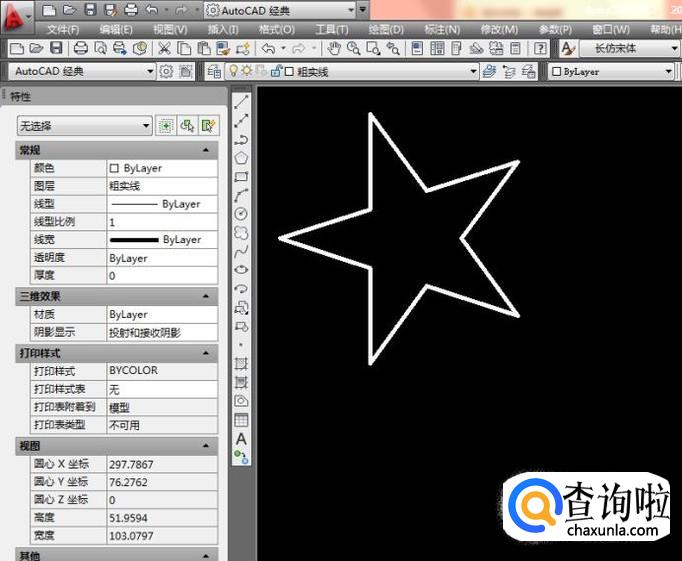Click the 颜色 ByLayer color swatch field
Screen dimensions: 682x561
[162, 168]
